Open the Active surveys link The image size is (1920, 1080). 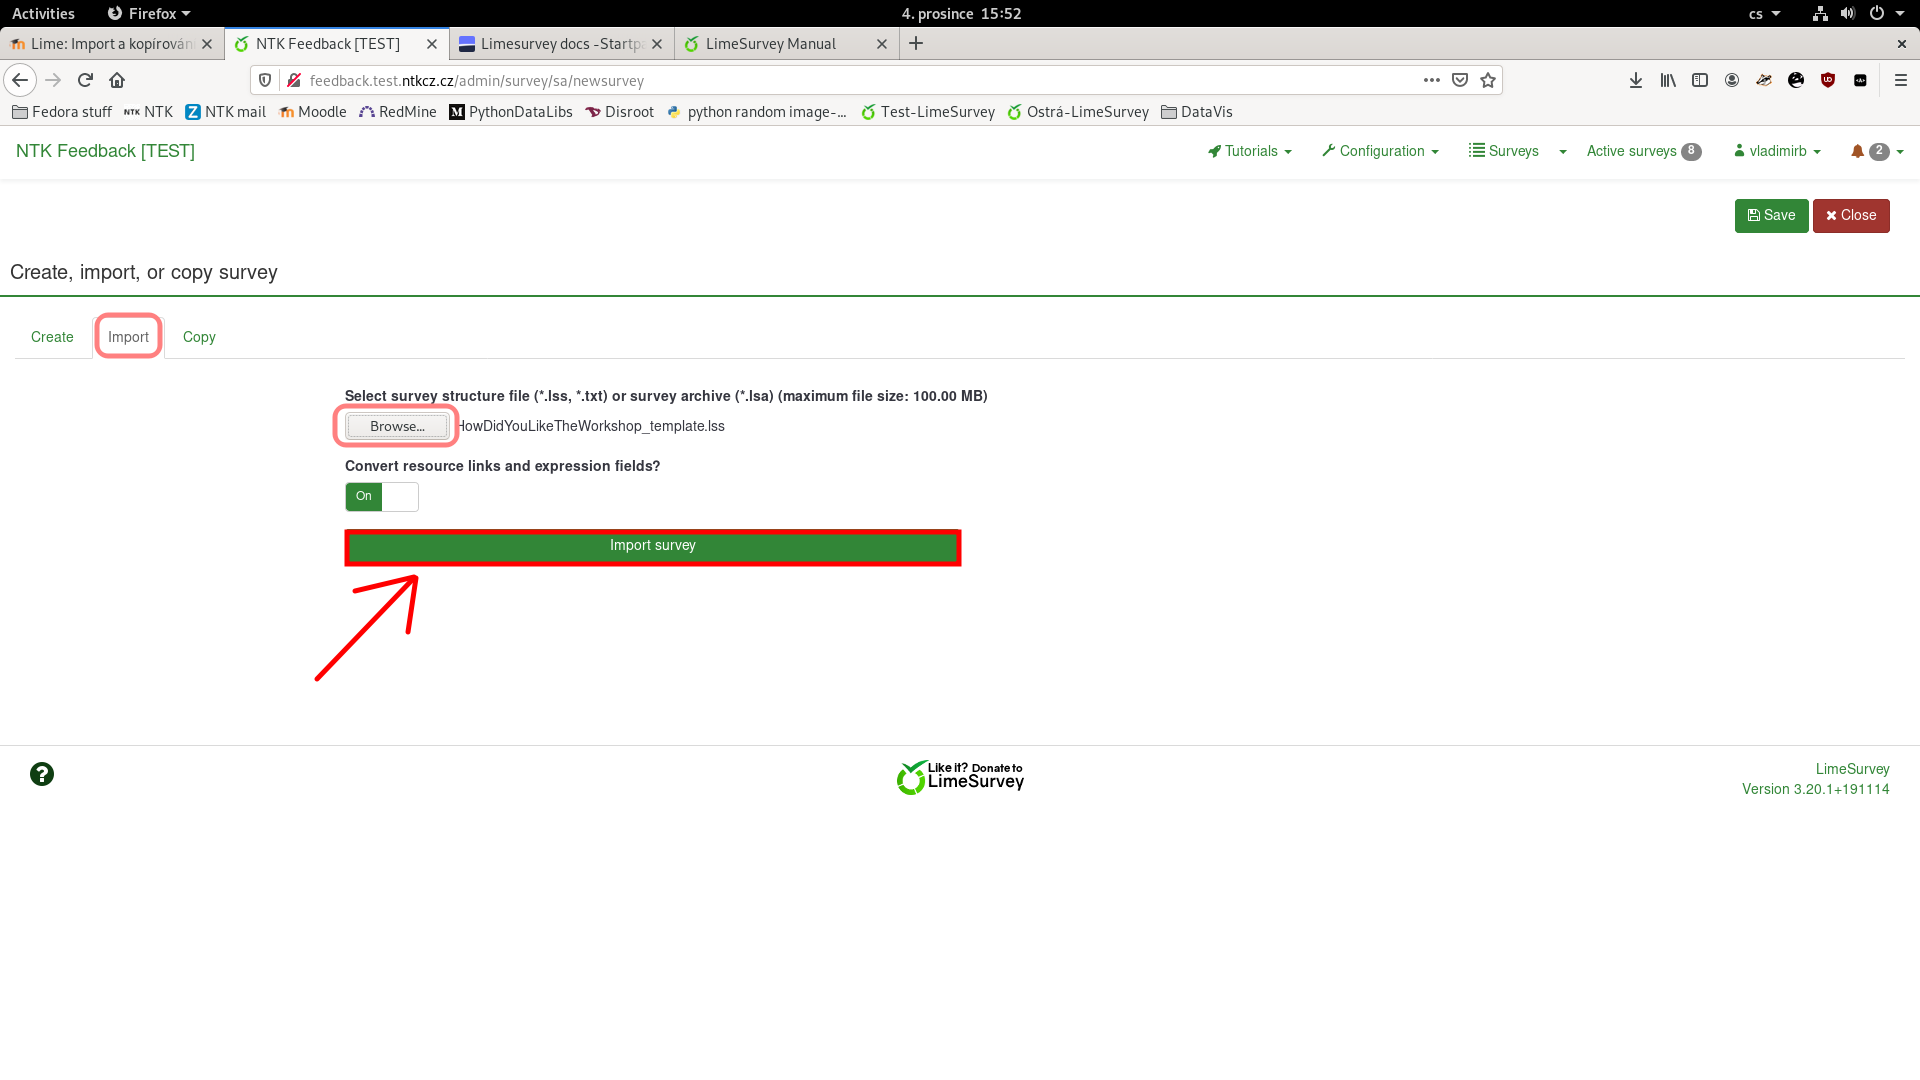[1631, 151]
